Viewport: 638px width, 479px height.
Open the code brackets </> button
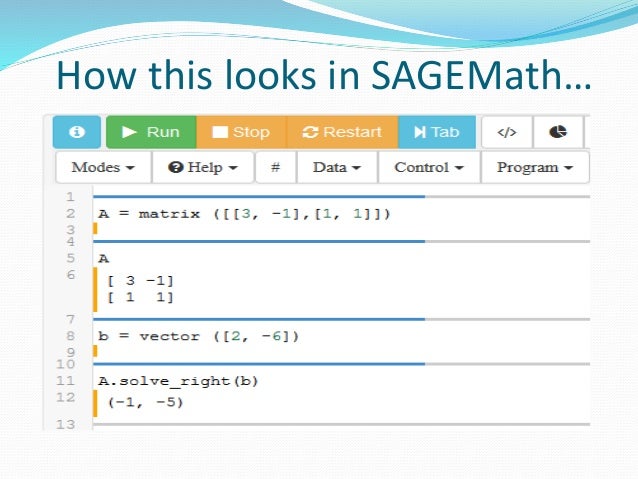pyautogui.click(x=507, y=132)
